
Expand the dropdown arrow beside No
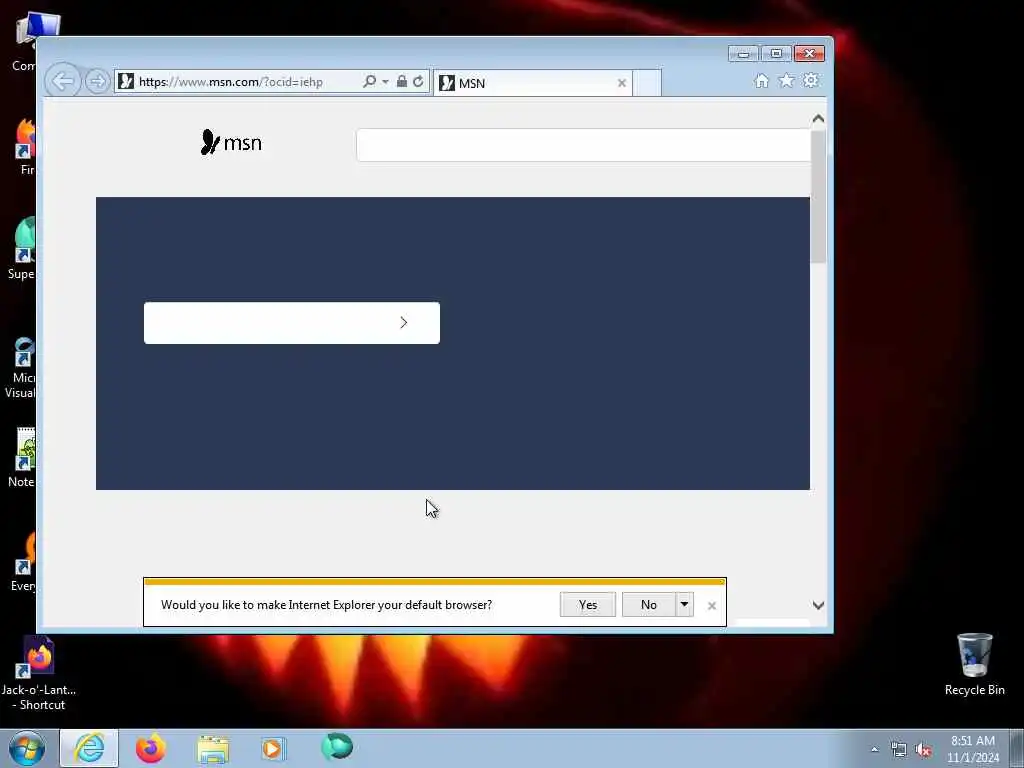684,605
